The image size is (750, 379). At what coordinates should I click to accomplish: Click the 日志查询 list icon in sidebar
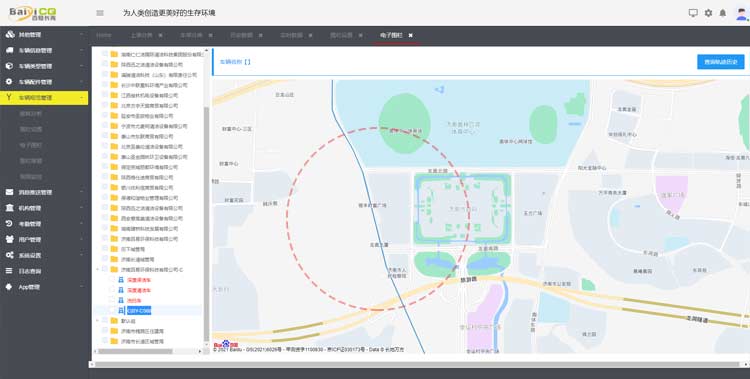tap(9, 271)
